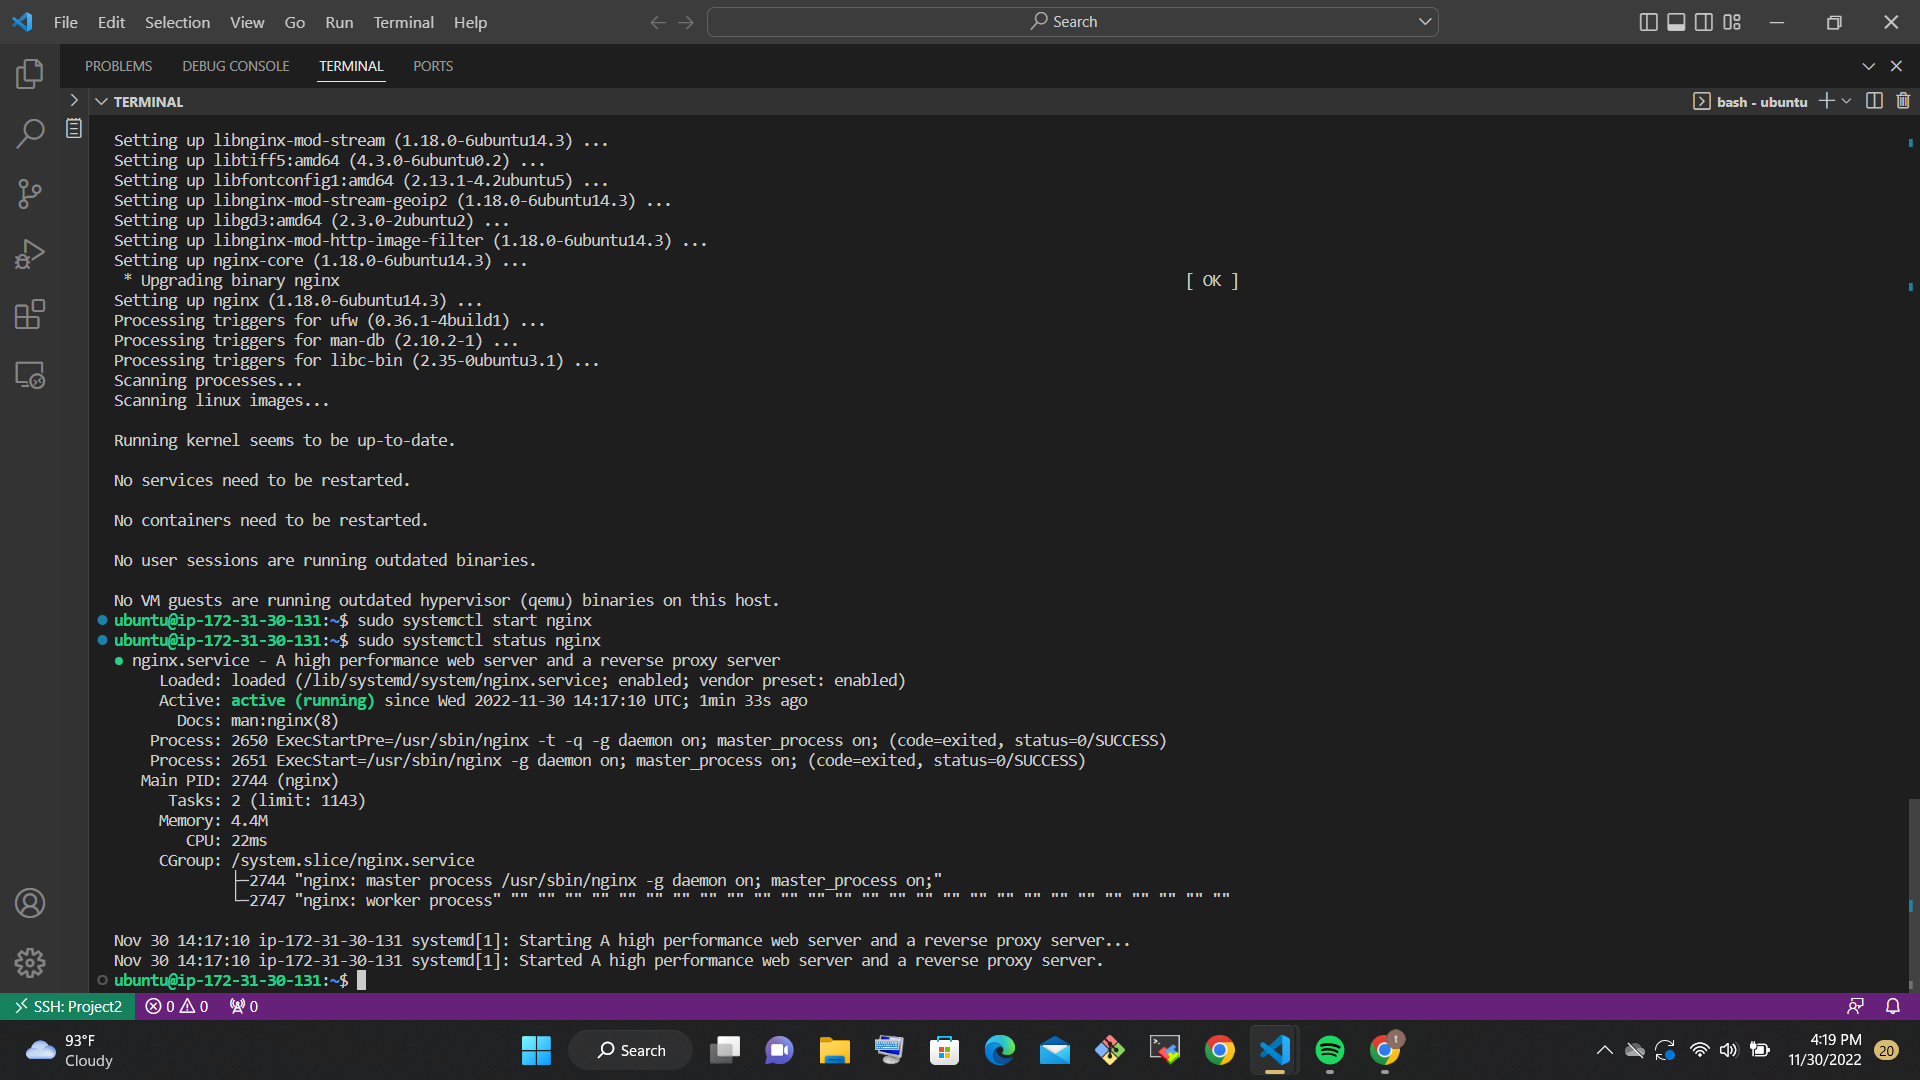This screenshot has height=1080, width=1920.
Task: Toggle the secondary side bar
Action: click(x=1704, y=22)
